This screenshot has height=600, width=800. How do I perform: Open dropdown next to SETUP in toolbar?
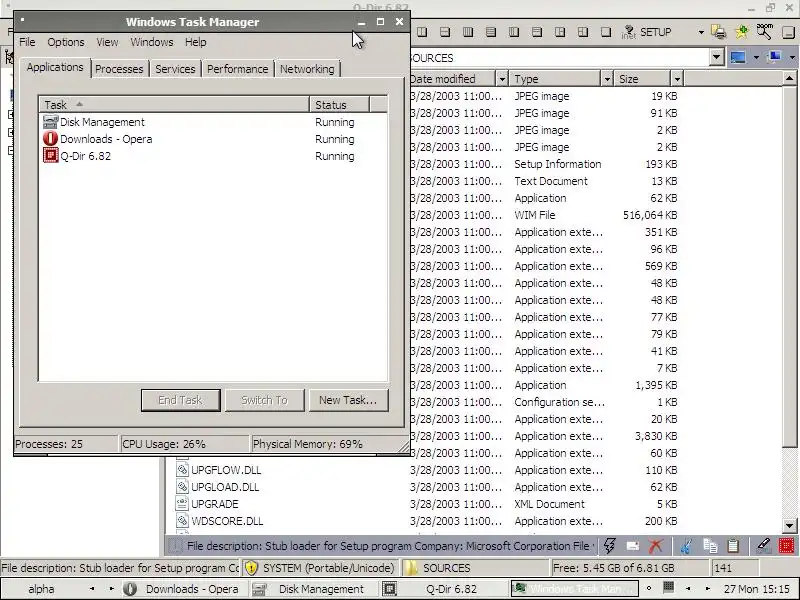click(701, 32)
